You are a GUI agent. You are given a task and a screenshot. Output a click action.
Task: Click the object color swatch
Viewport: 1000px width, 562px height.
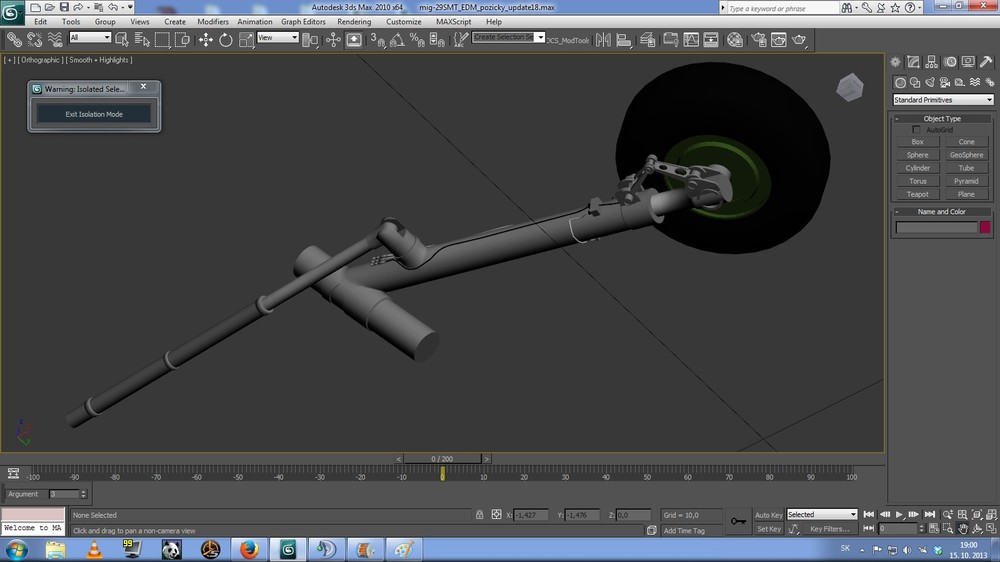click(x=985, y=227)
